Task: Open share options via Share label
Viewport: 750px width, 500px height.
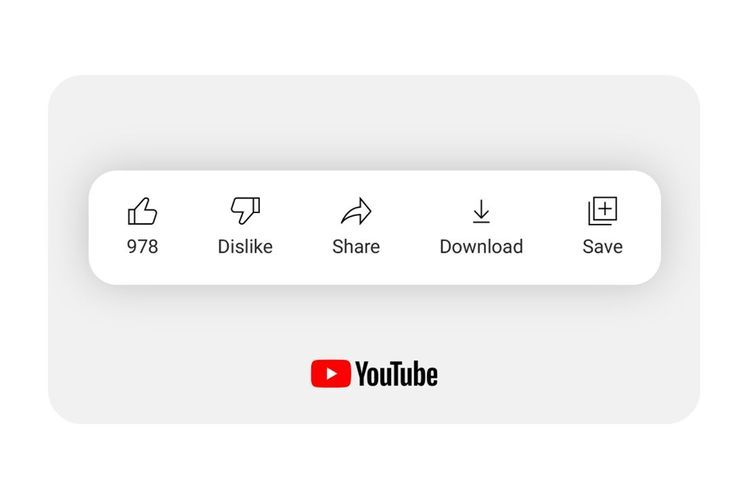Action: pos(356,247)
